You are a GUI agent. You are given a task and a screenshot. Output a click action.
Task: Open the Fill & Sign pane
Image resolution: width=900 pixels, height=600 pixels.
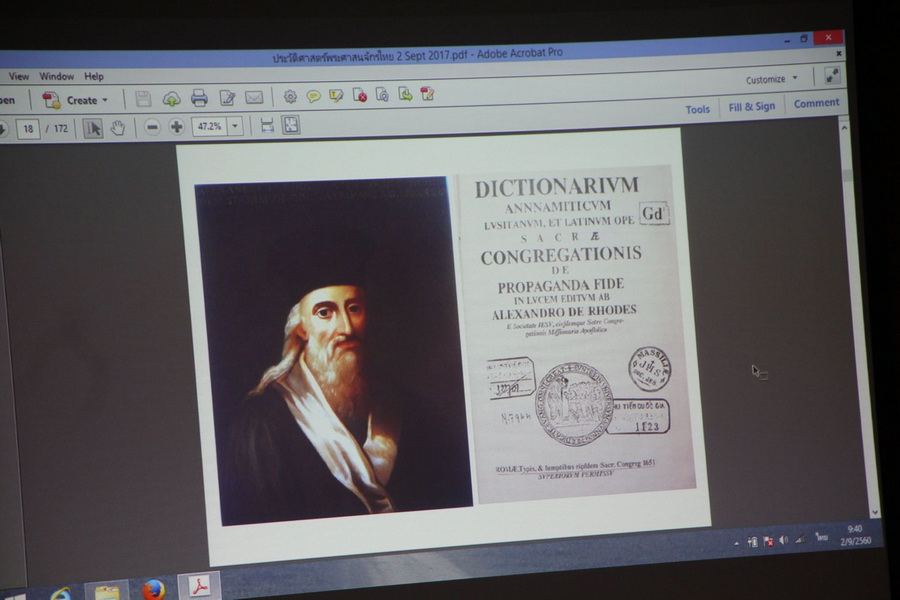tap(751, 107)
